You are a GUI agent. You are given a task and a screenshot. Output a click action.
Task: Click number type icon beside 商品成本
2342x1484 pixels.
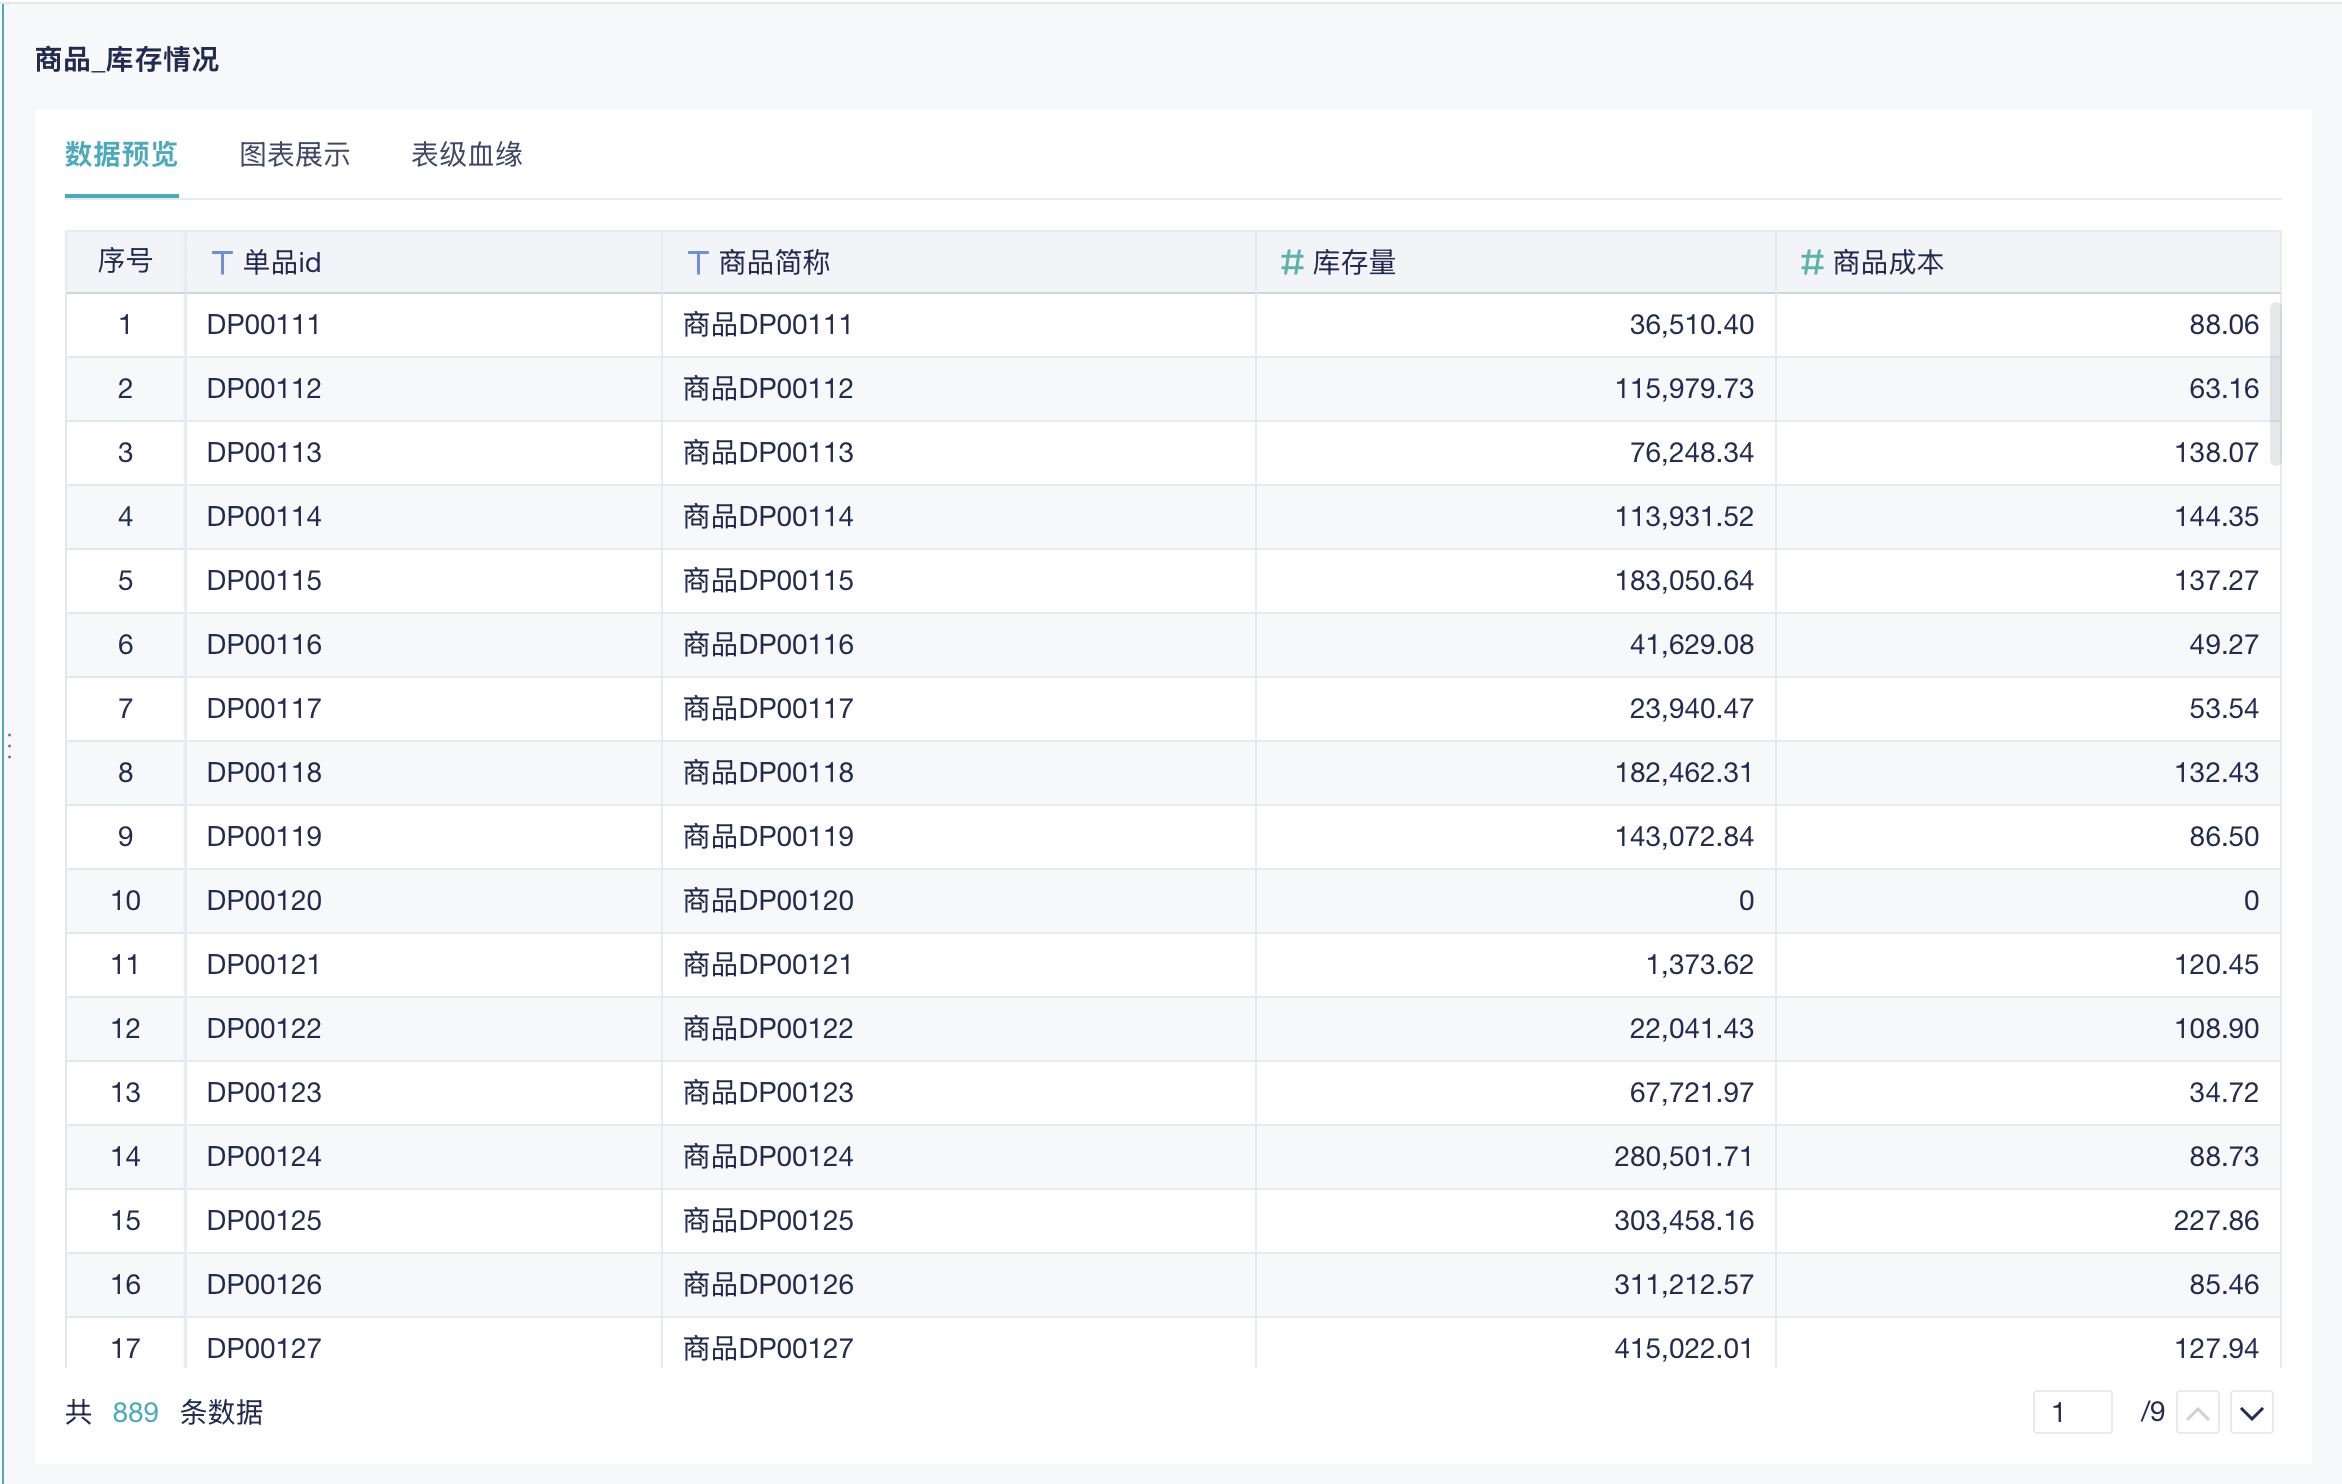tap(1811, 263)
